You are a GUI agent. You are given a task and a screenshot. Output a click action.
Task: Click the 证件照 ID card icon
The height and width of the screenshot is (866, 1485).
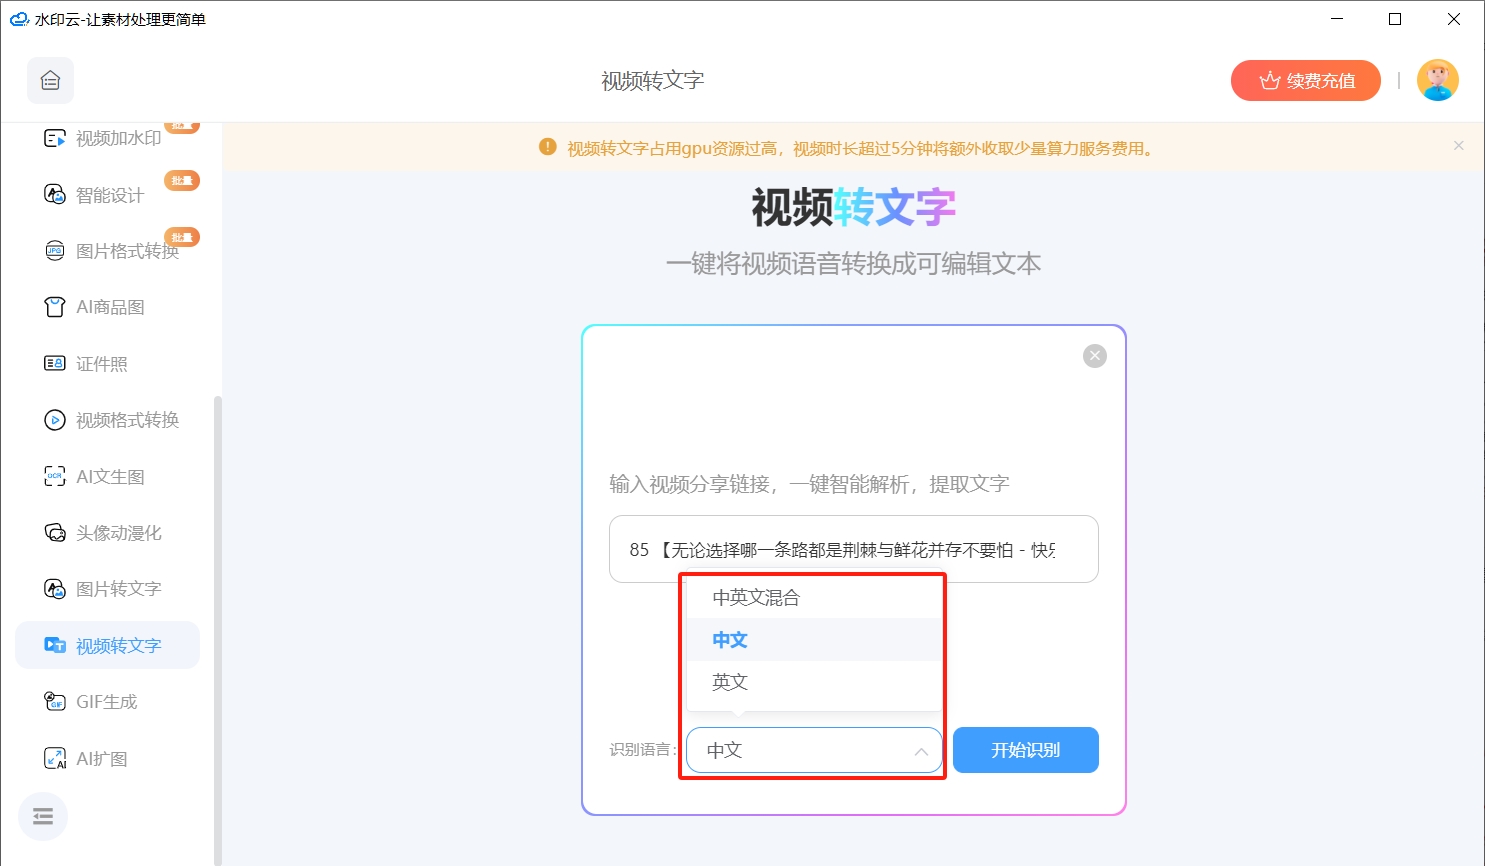point(55,363)
